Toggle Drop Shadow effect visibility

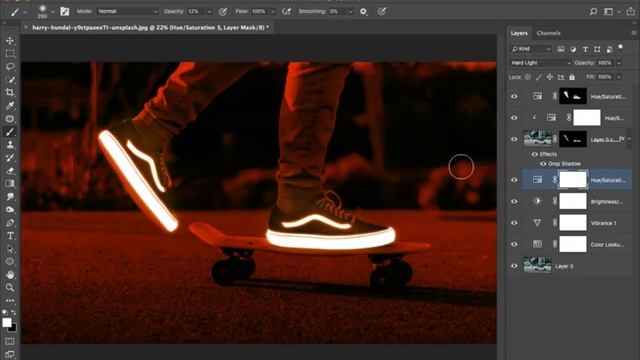pyautogui.click(x=543, y=164)
